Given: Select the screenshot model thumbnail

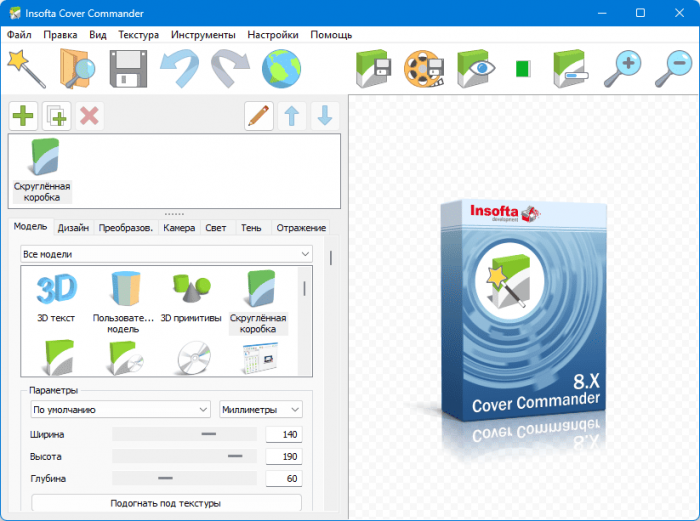Looking at the screenshot, I should 260,357.
